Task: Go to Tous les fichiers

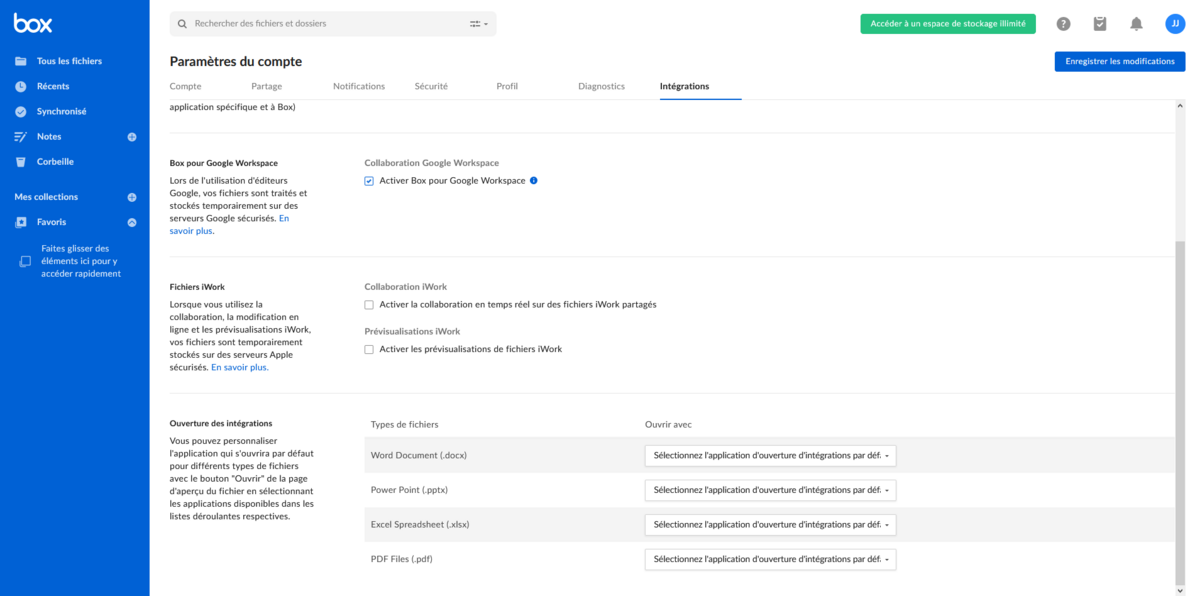Action: [69, 61]
